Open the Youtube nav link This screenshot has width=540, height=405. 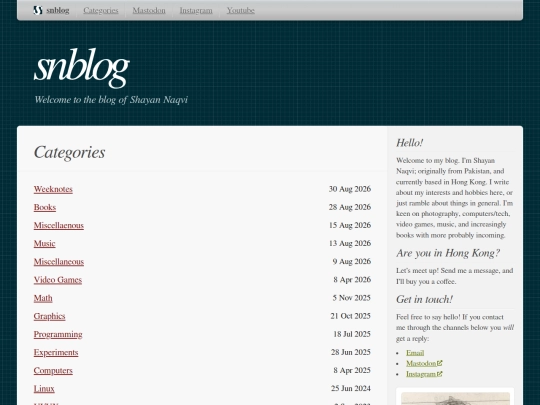coord(240,10)
